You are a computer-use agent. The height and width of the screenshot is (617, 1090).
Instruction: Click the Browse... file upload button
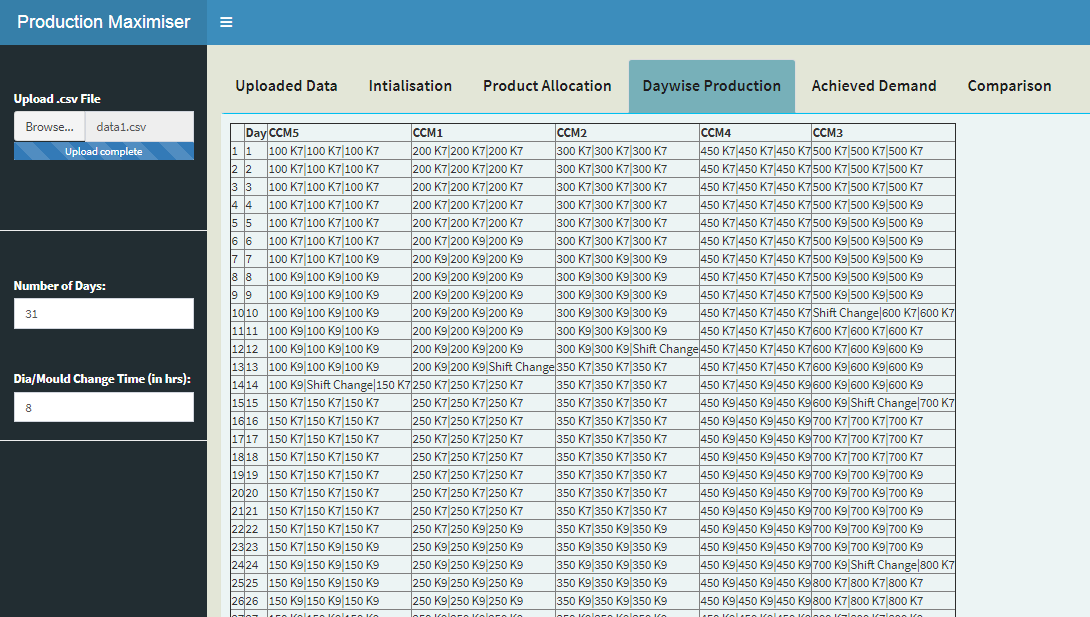49,127
